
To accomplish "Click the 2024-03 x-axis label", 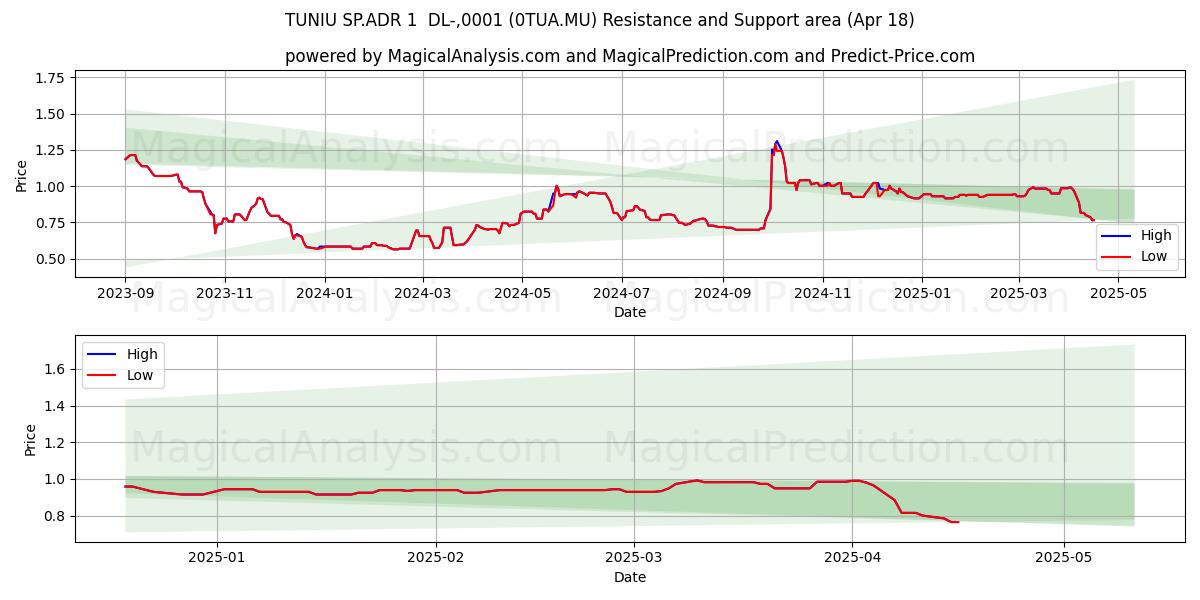I will (421, 294).
